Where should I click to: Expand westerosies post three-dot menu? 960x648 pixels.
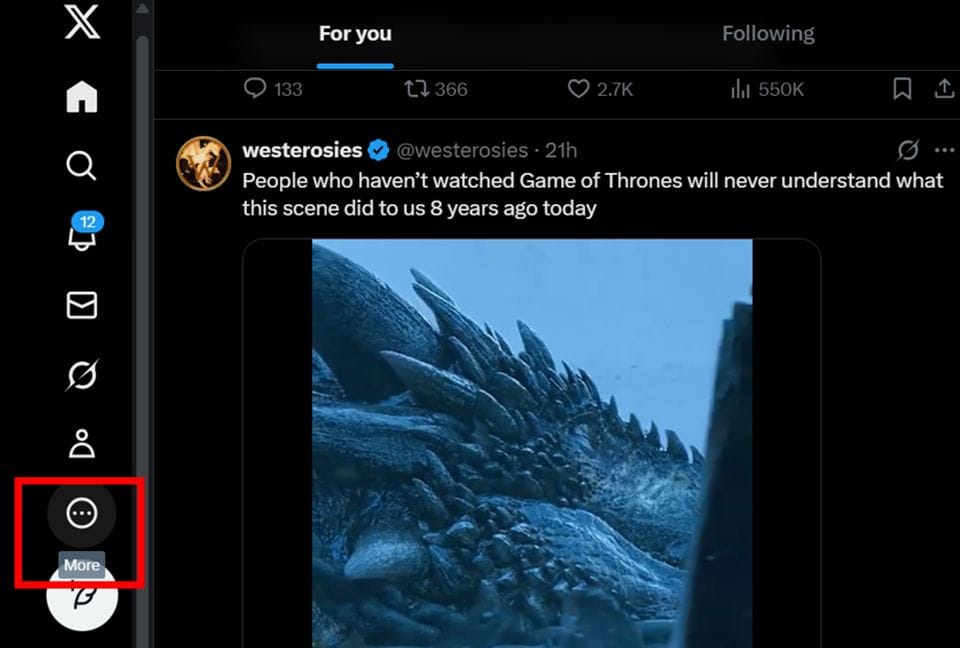point(944,150)
